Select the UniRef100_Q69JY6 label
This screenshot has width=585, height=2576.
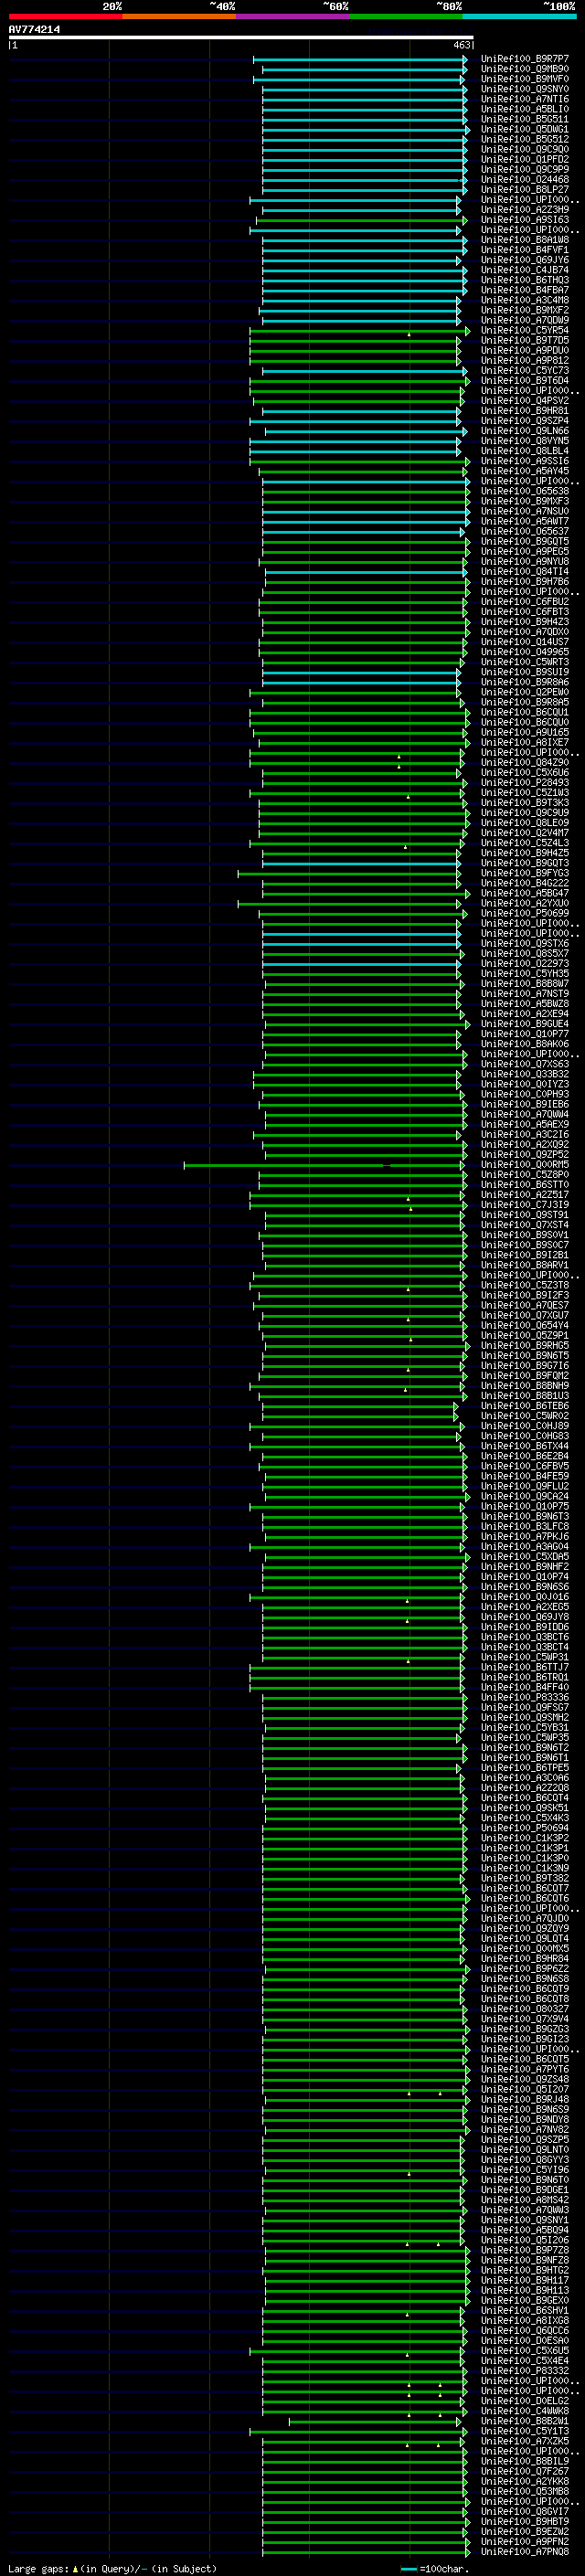pos(525,260)
